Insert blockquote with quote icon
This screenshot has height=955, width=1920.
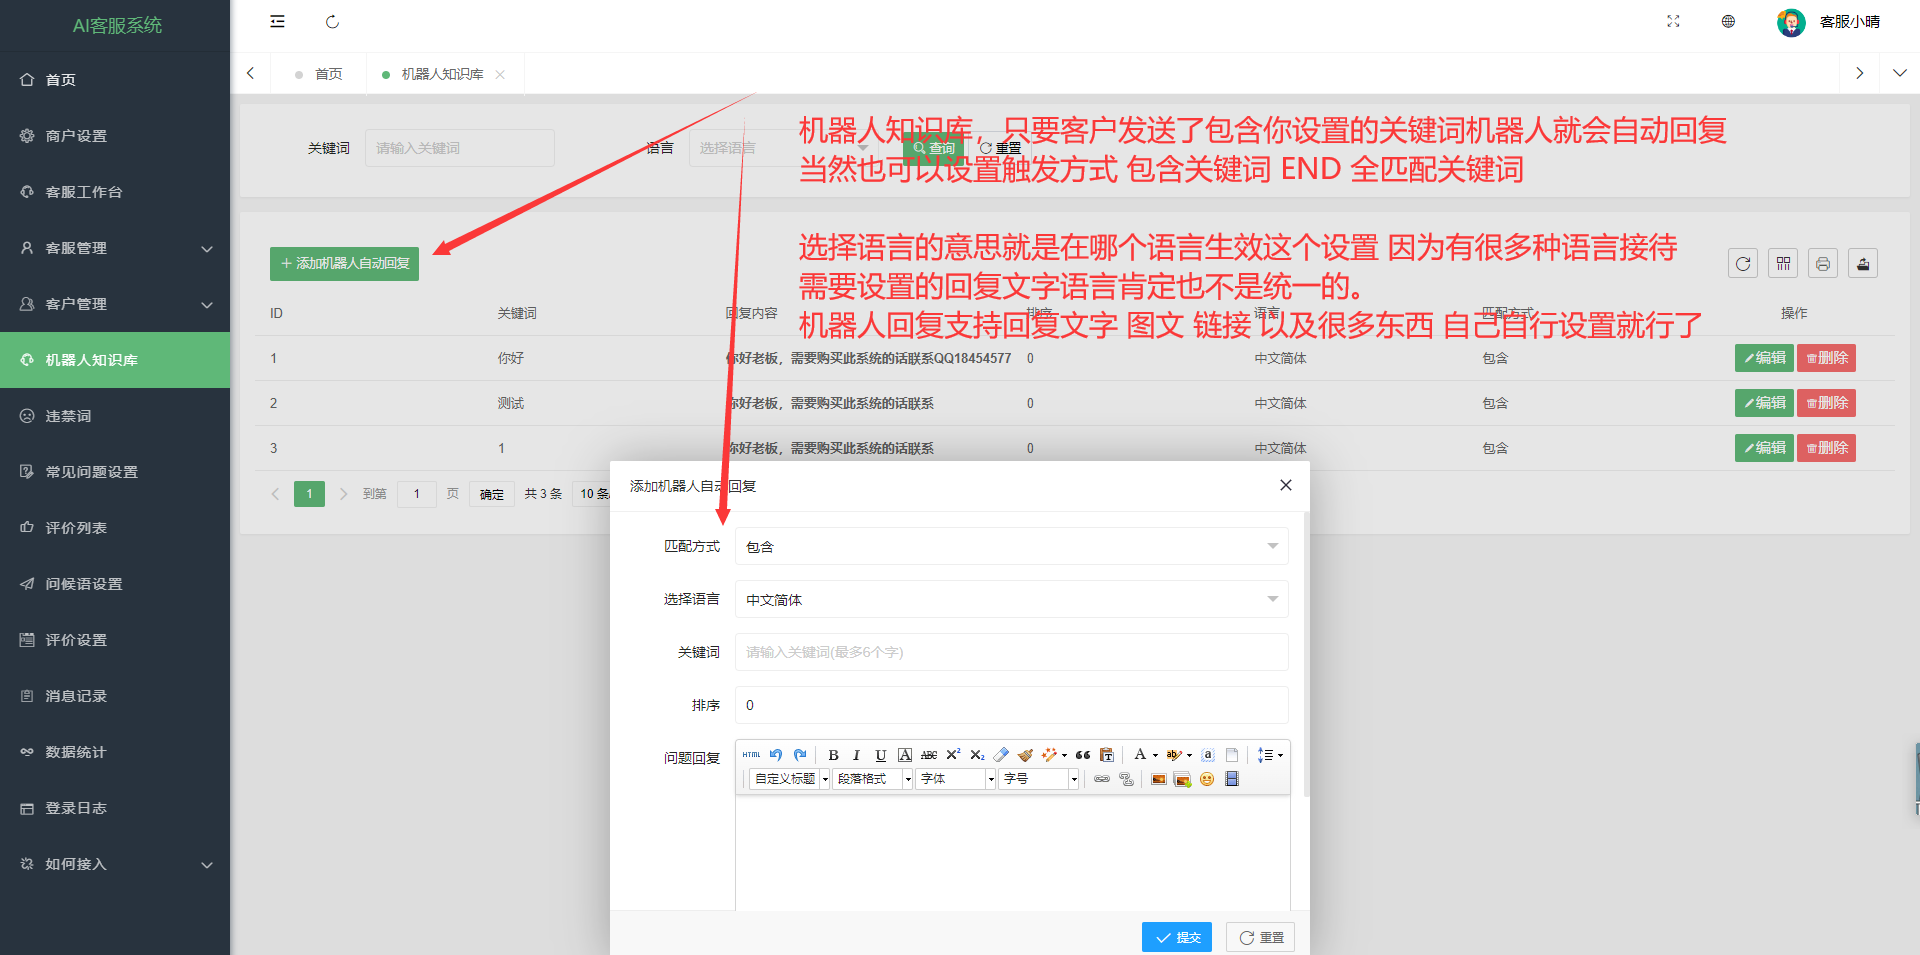click(x=1083, y=755)
